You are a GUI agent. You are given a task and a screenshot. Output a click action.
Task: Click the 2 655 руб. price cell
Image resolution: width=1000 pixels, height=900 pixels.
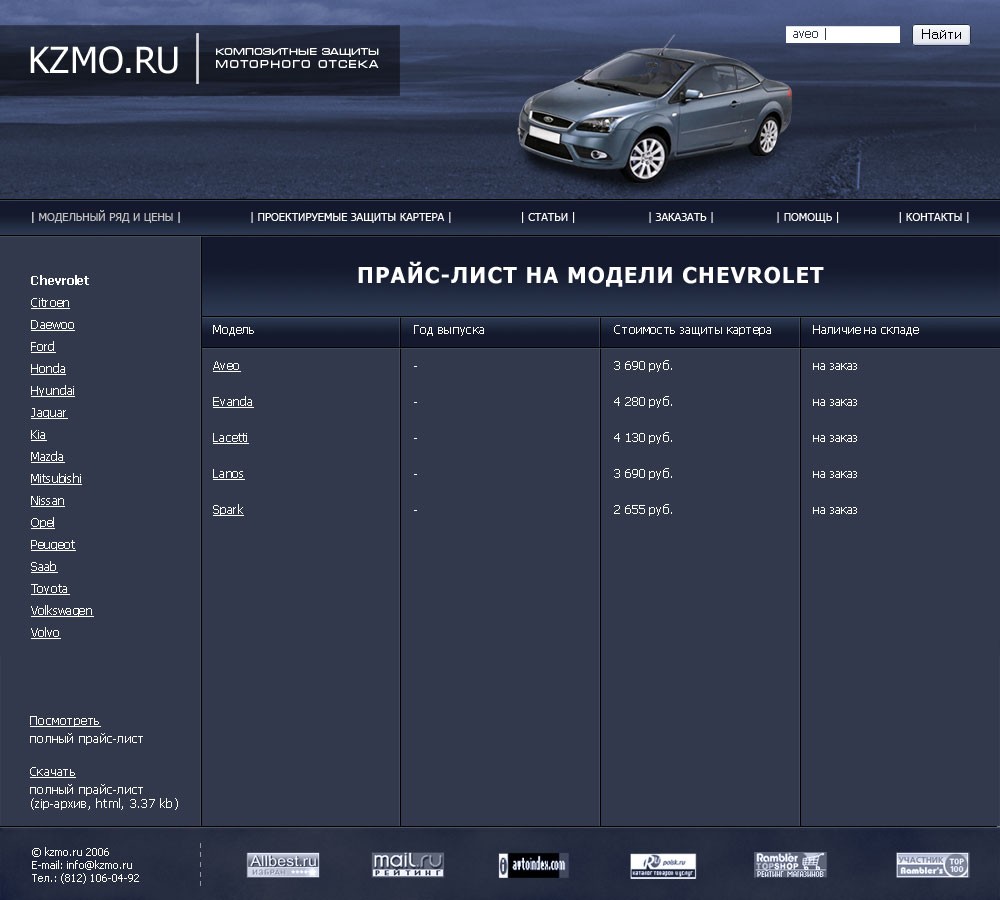643,510
